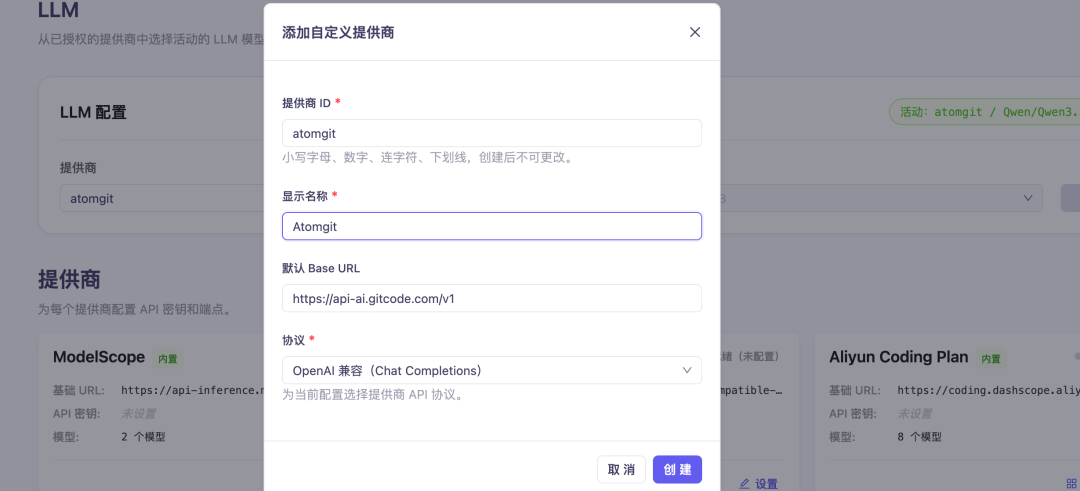Image resolution: width=1080 pixels, height=491 pixels.
Task: Click the dialog title 添加自定义提供商
Action: click(338, 32)
